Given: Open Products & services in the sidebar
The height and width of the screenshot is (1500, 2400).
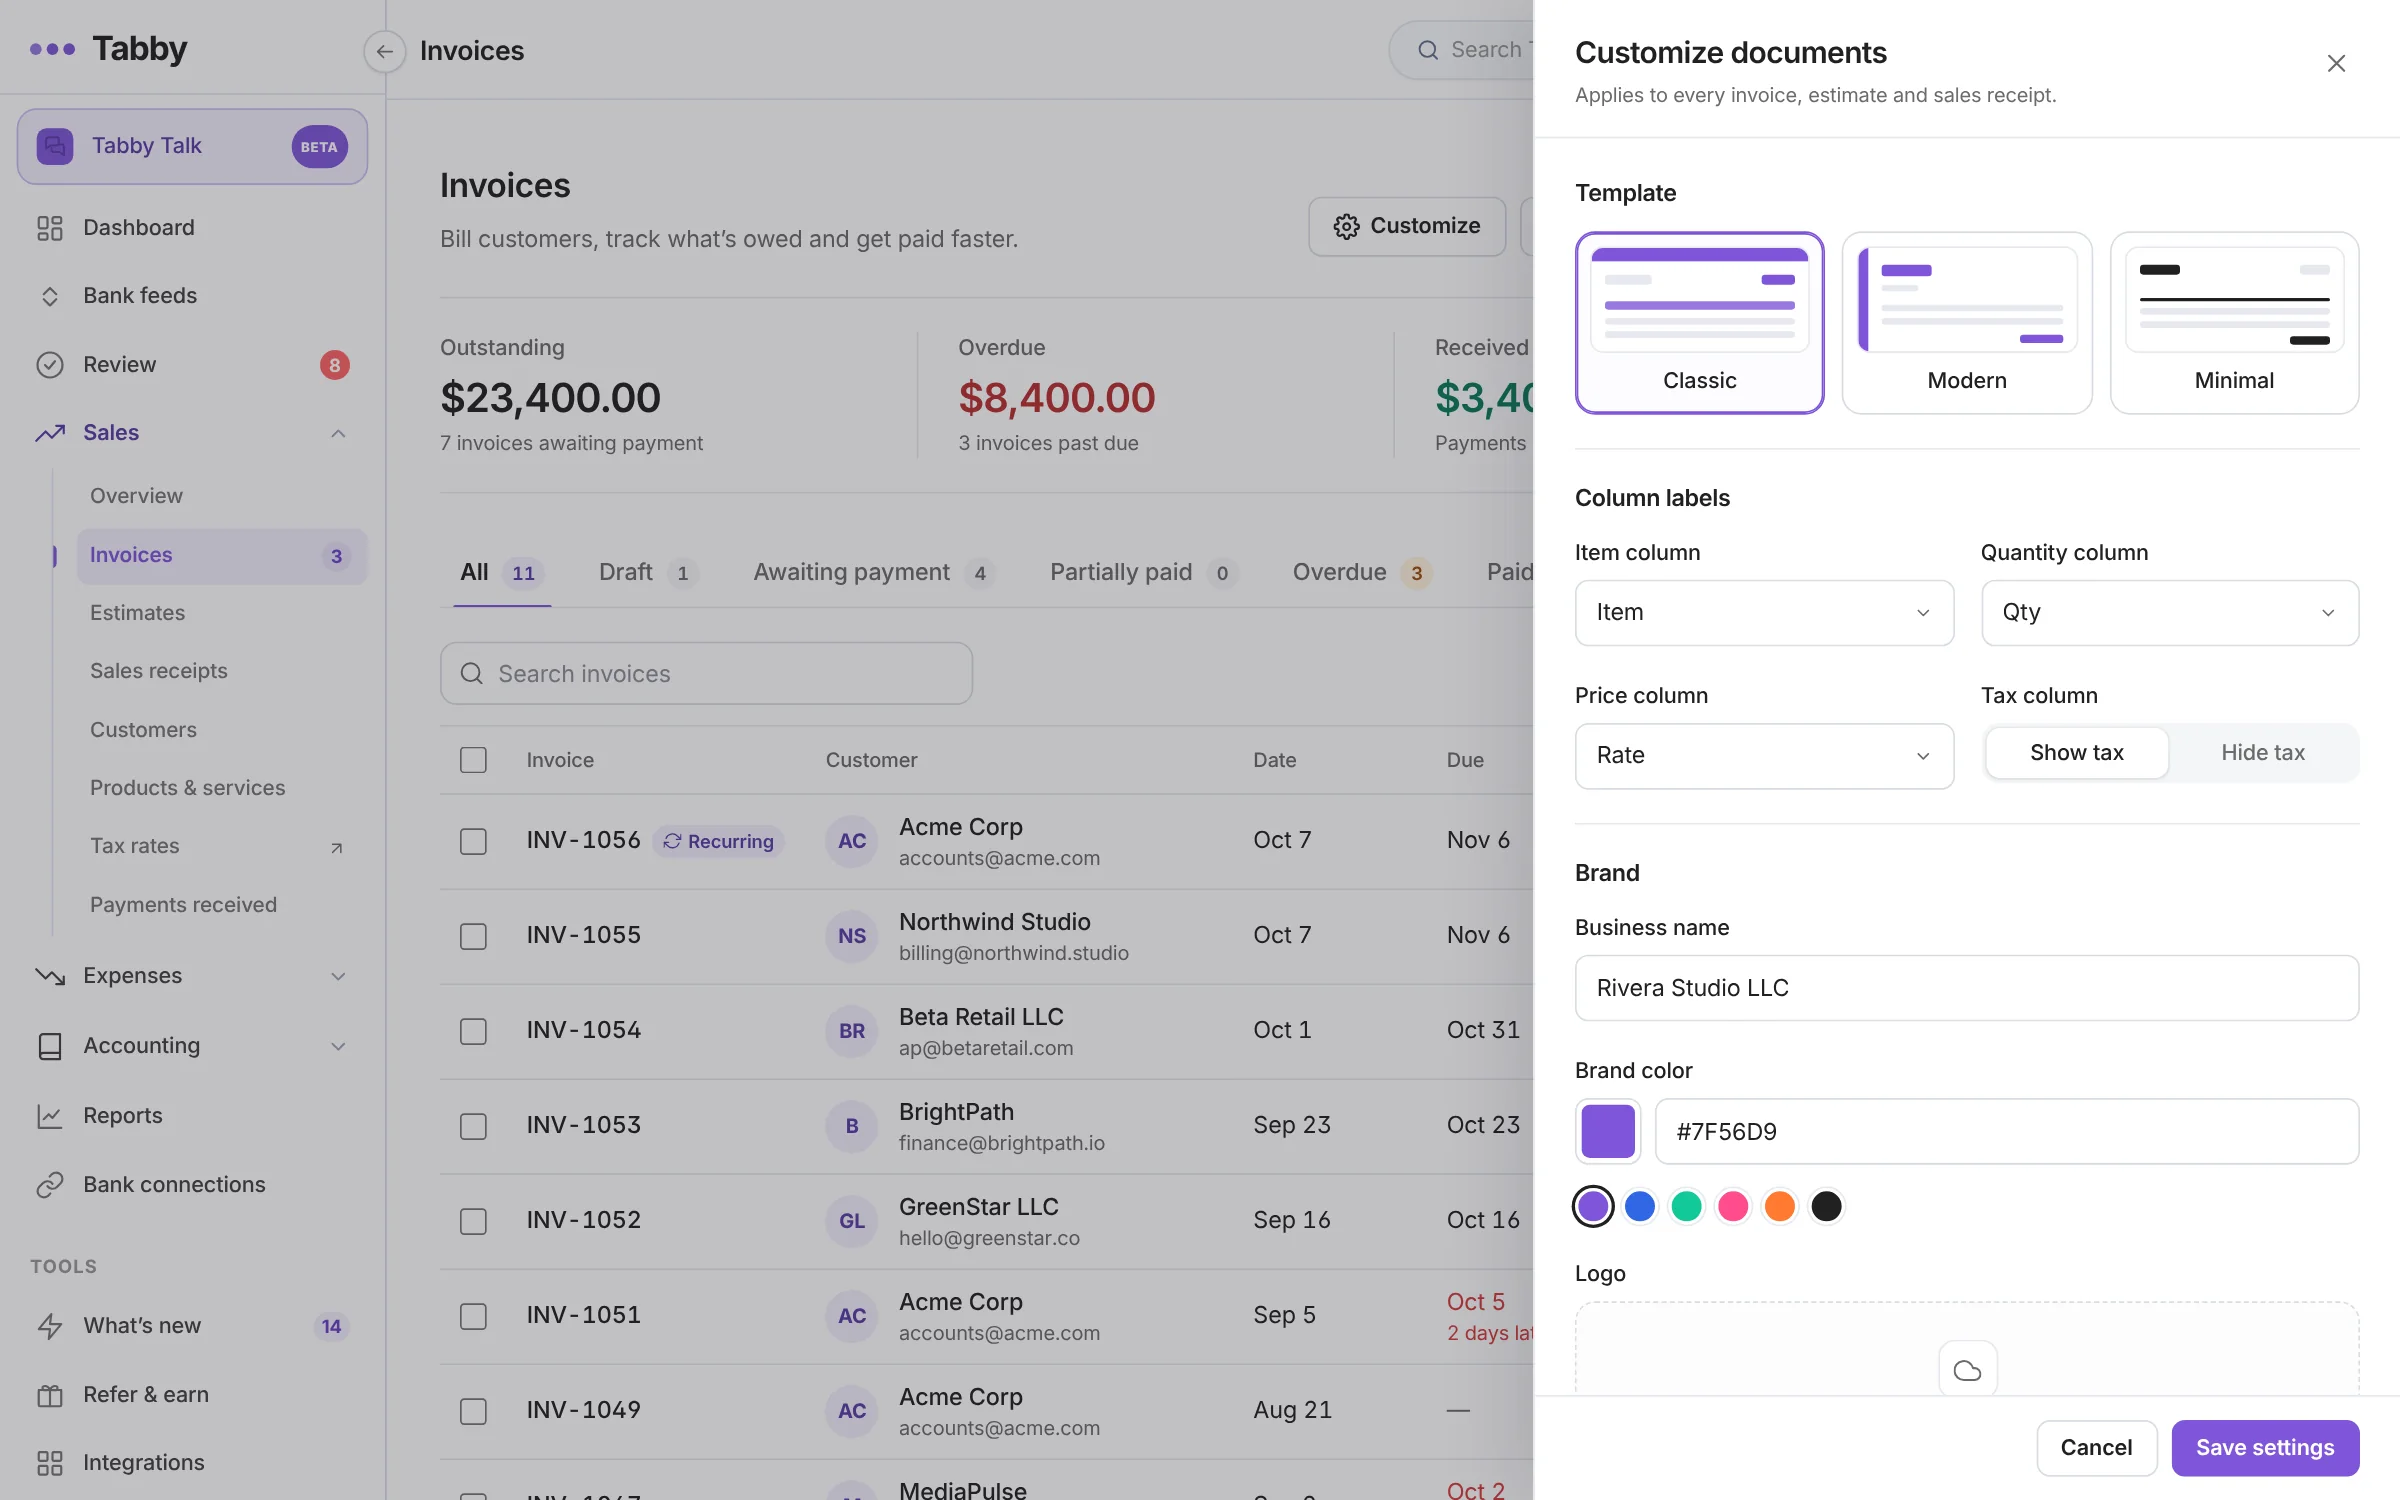Looking at the screenshot, I should pyautogui.click(x=187, y=788).
